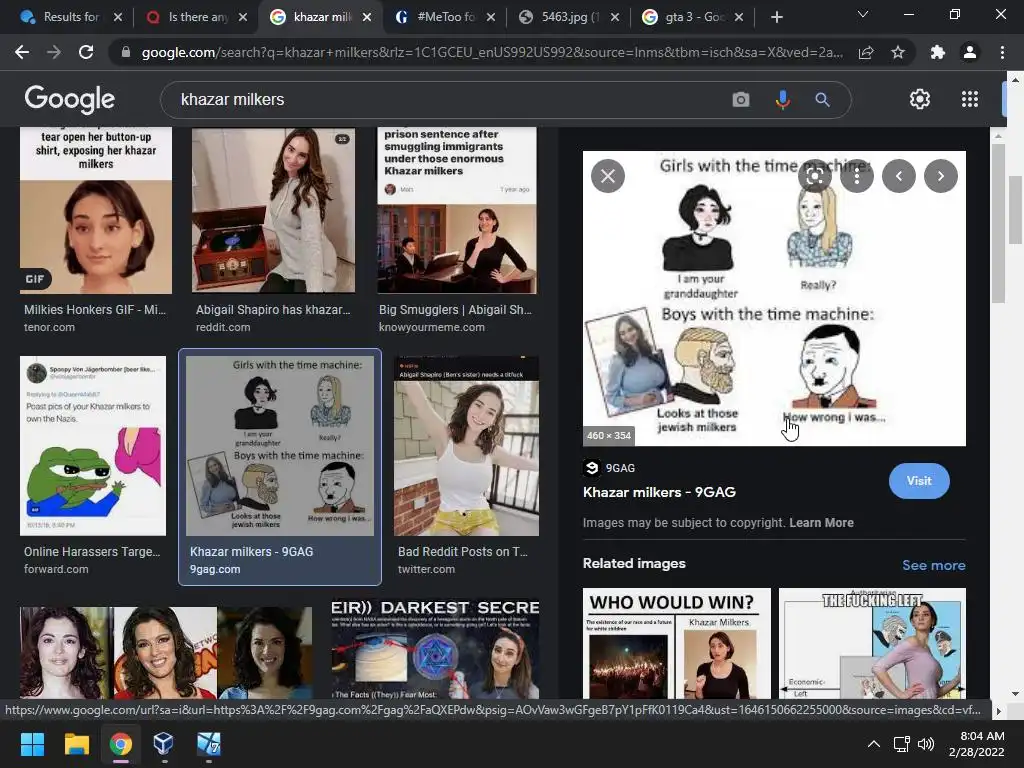This screenshot has height=768, width=1024.
Task: Open the Extensions puzzle menu
Action: tap(938, 52)
